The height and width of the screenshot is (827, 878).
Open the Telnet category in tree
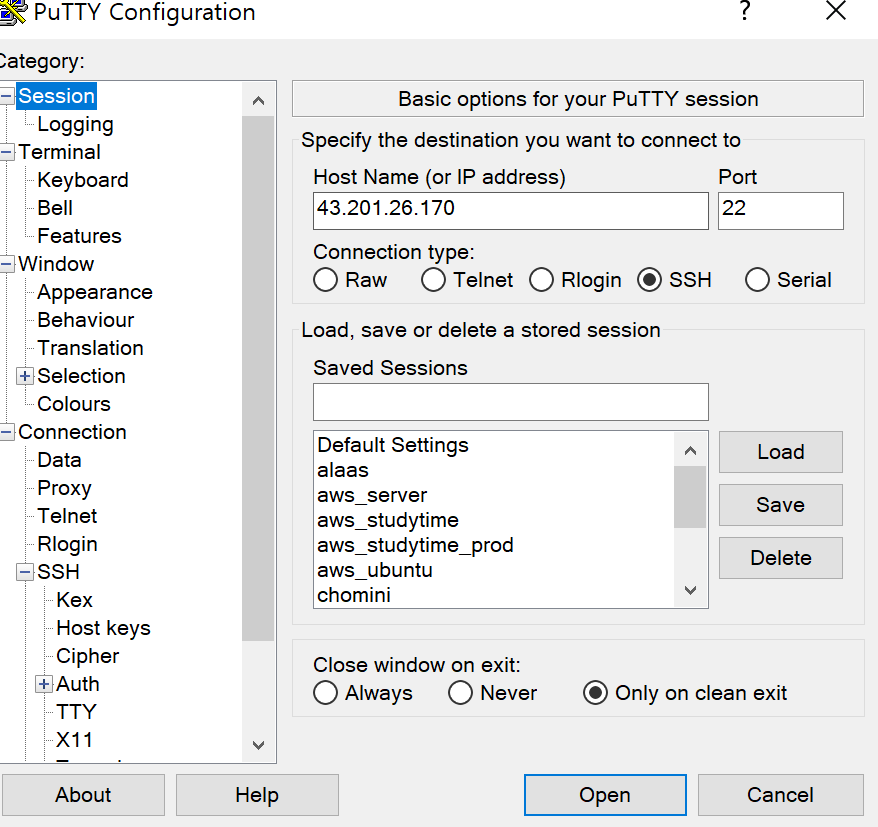pyautogui.click(x=67, y=516)
